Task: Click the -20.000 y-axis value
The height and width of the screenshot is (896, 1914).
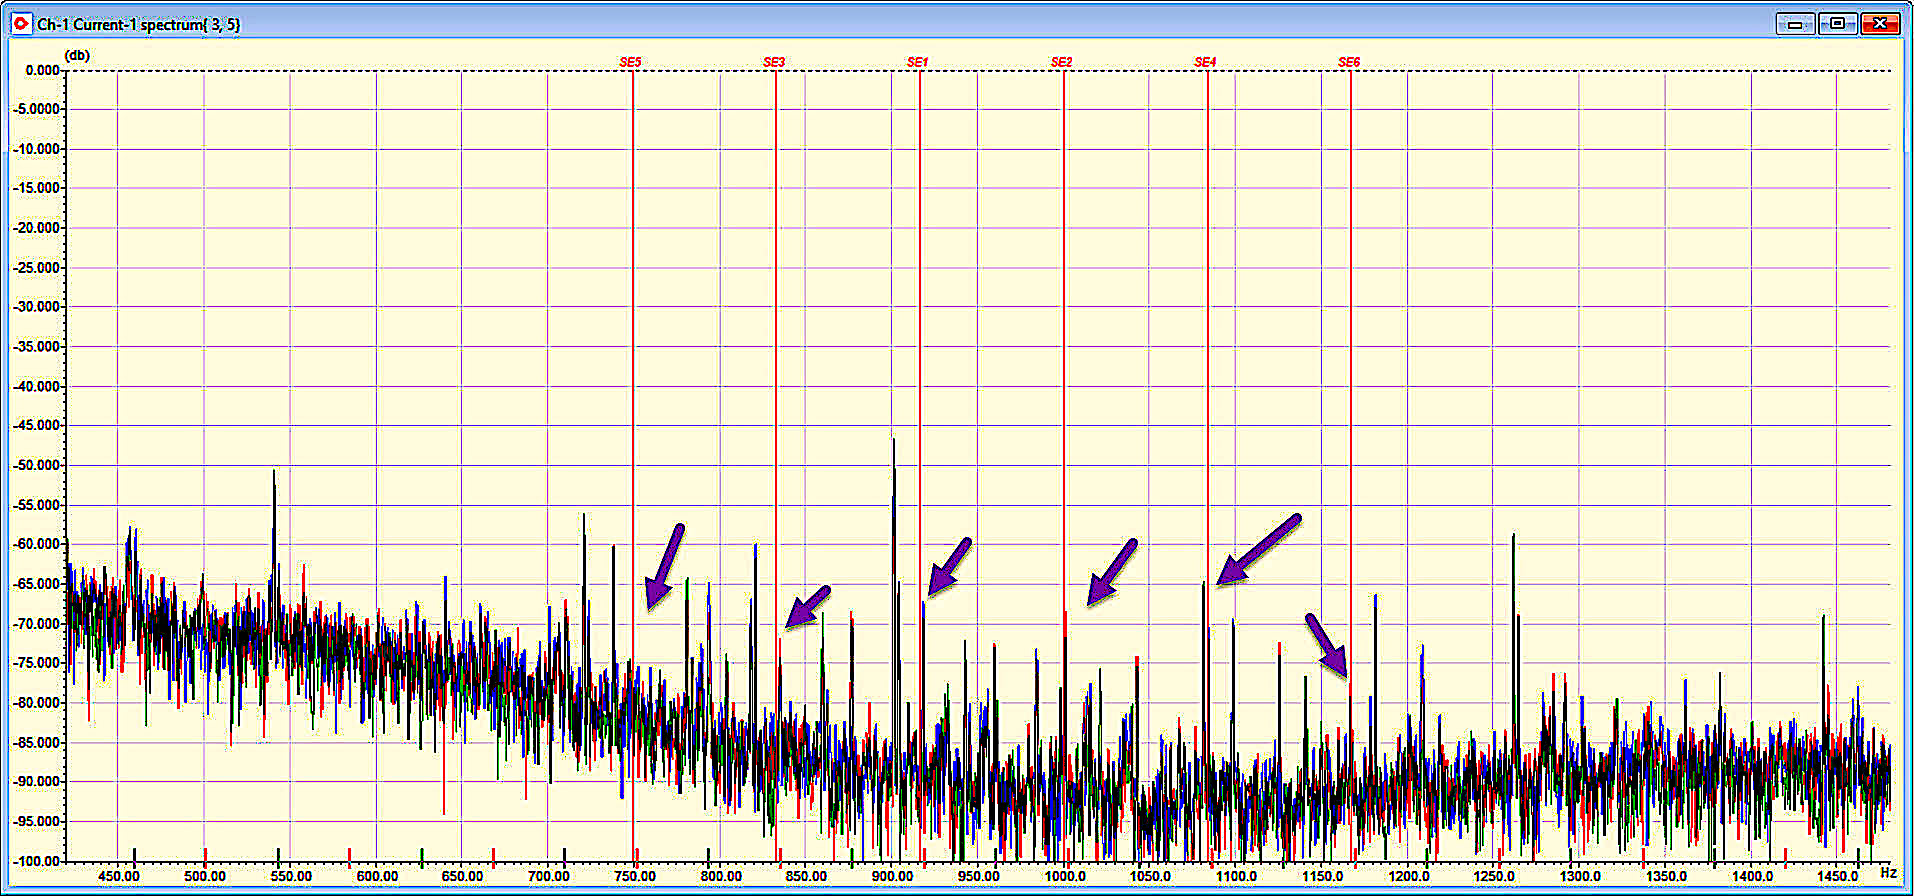Action: click(x=37, y=228)
